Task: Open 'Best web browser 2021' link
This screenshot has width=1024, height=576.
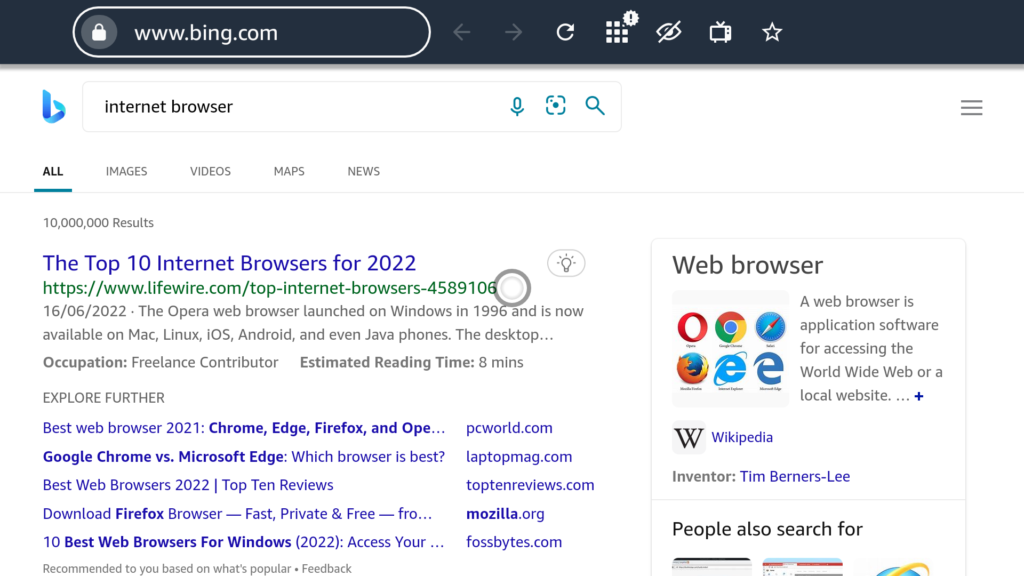Action: 244,428
